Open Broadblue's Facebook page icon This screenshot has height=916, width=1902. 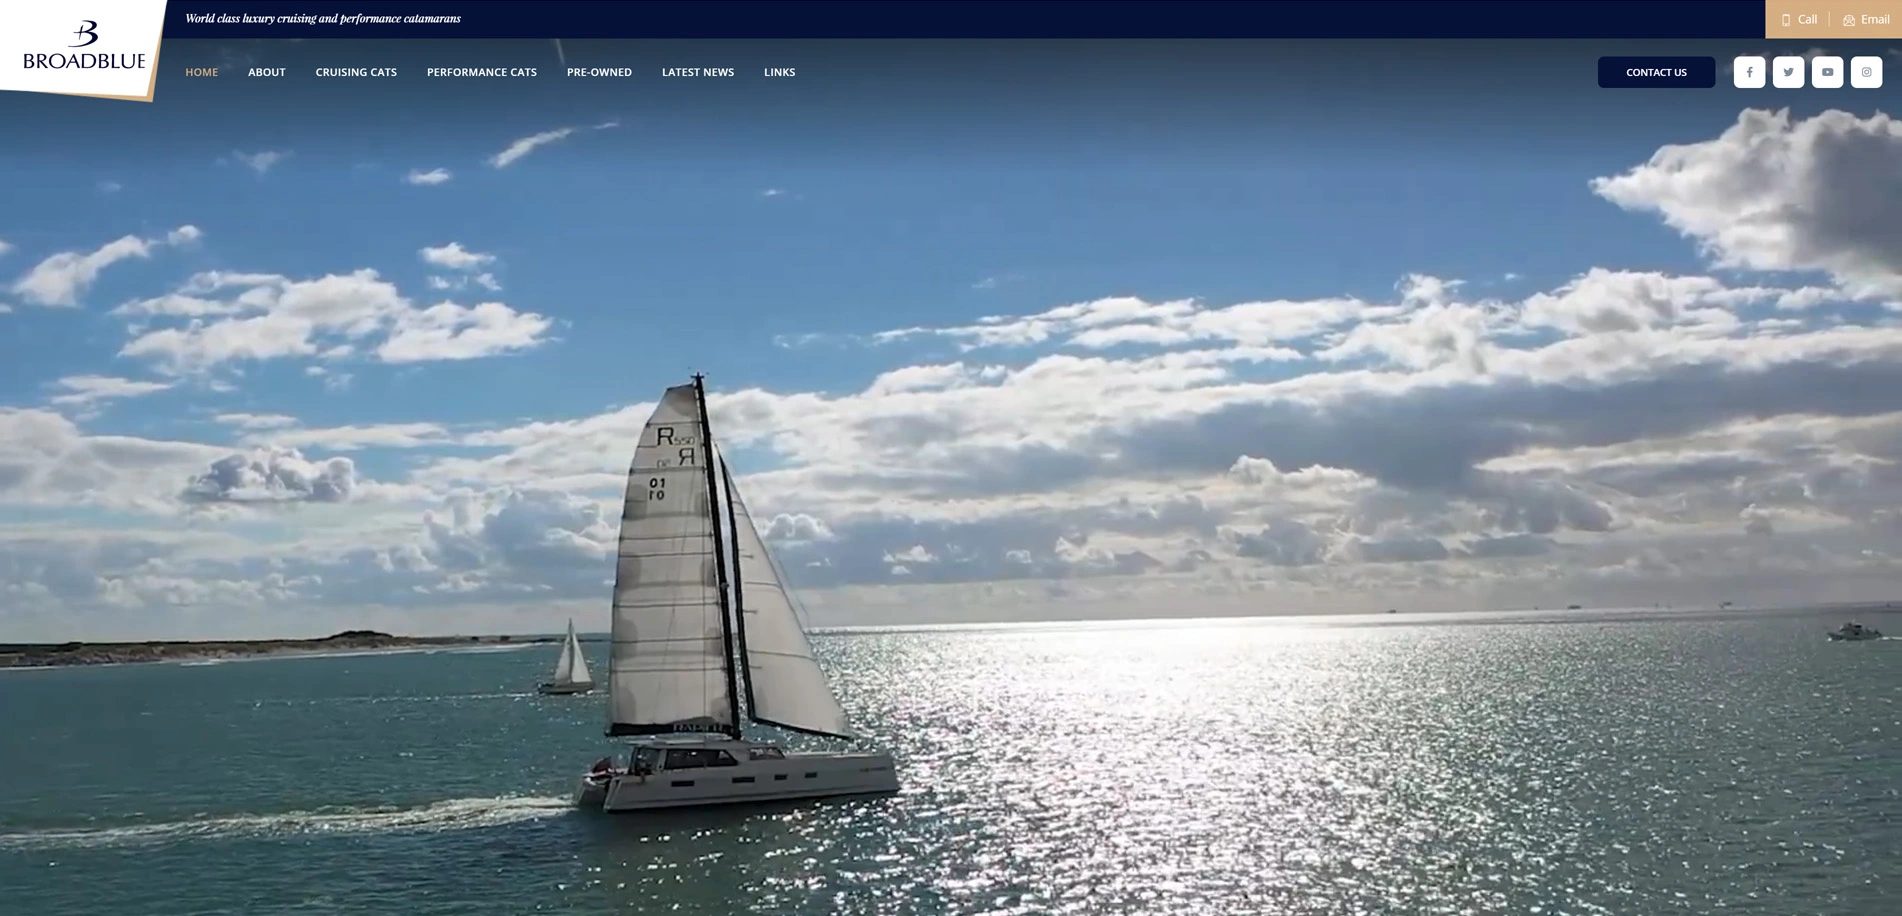(1749, 71)
